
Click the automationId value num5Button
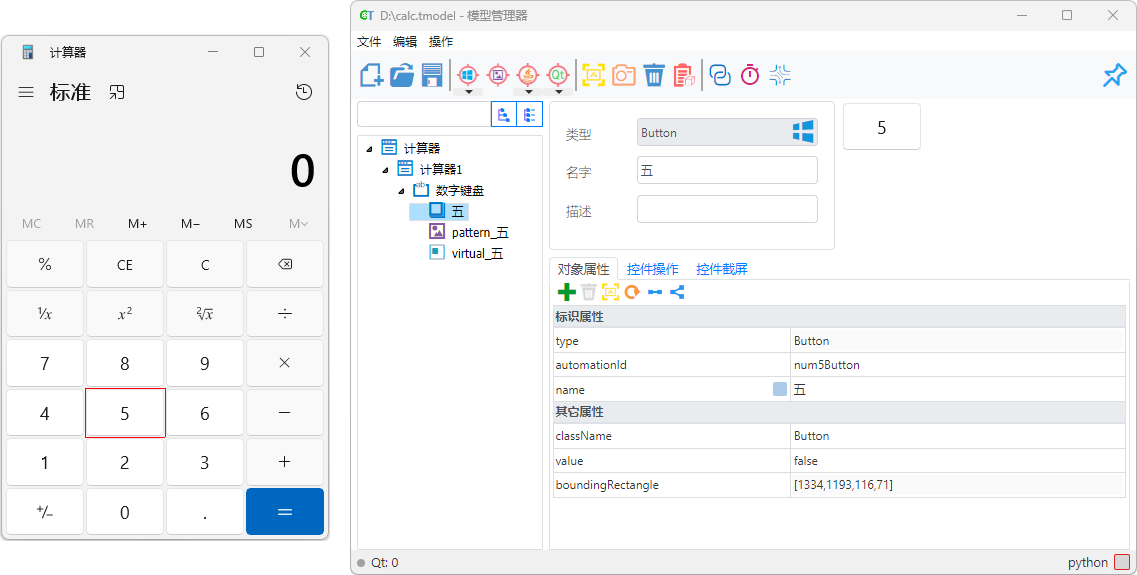(x=827, y=365)
